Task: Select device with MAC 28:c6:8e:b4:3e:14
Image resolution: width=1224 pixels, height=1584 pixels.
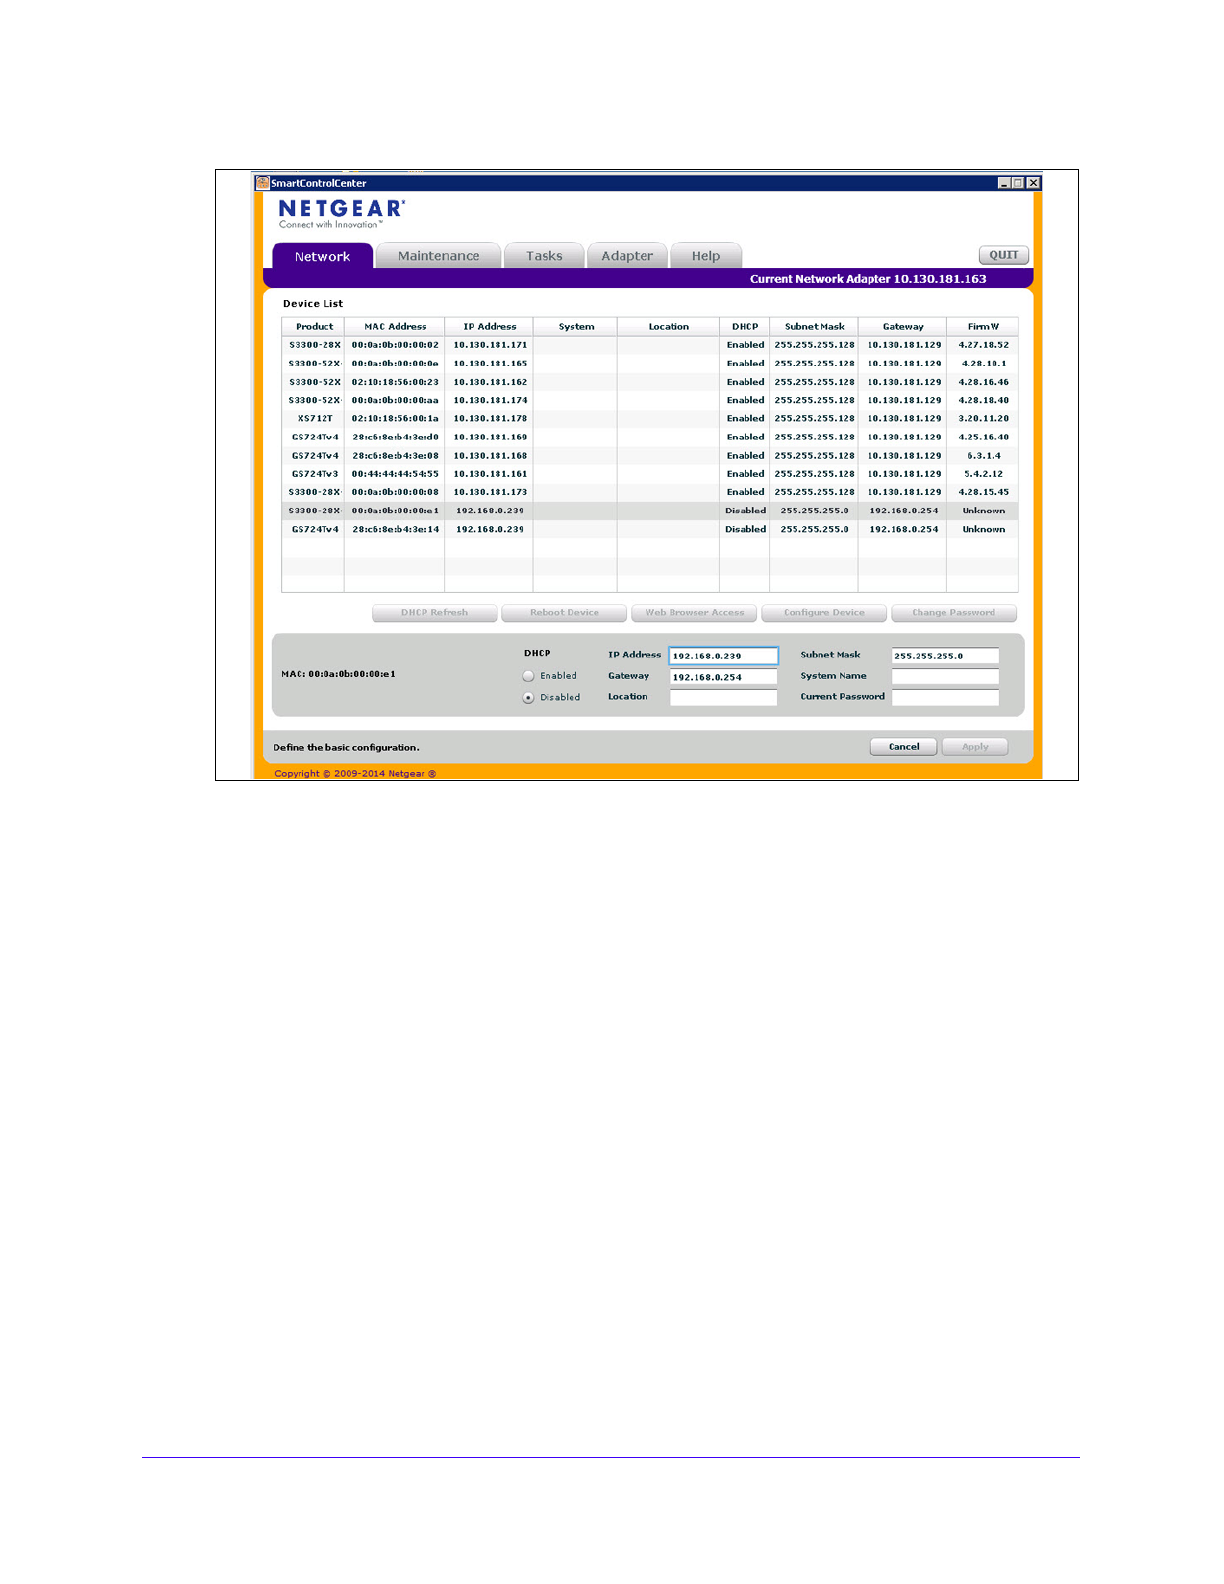Action: (x=650, y=529)
